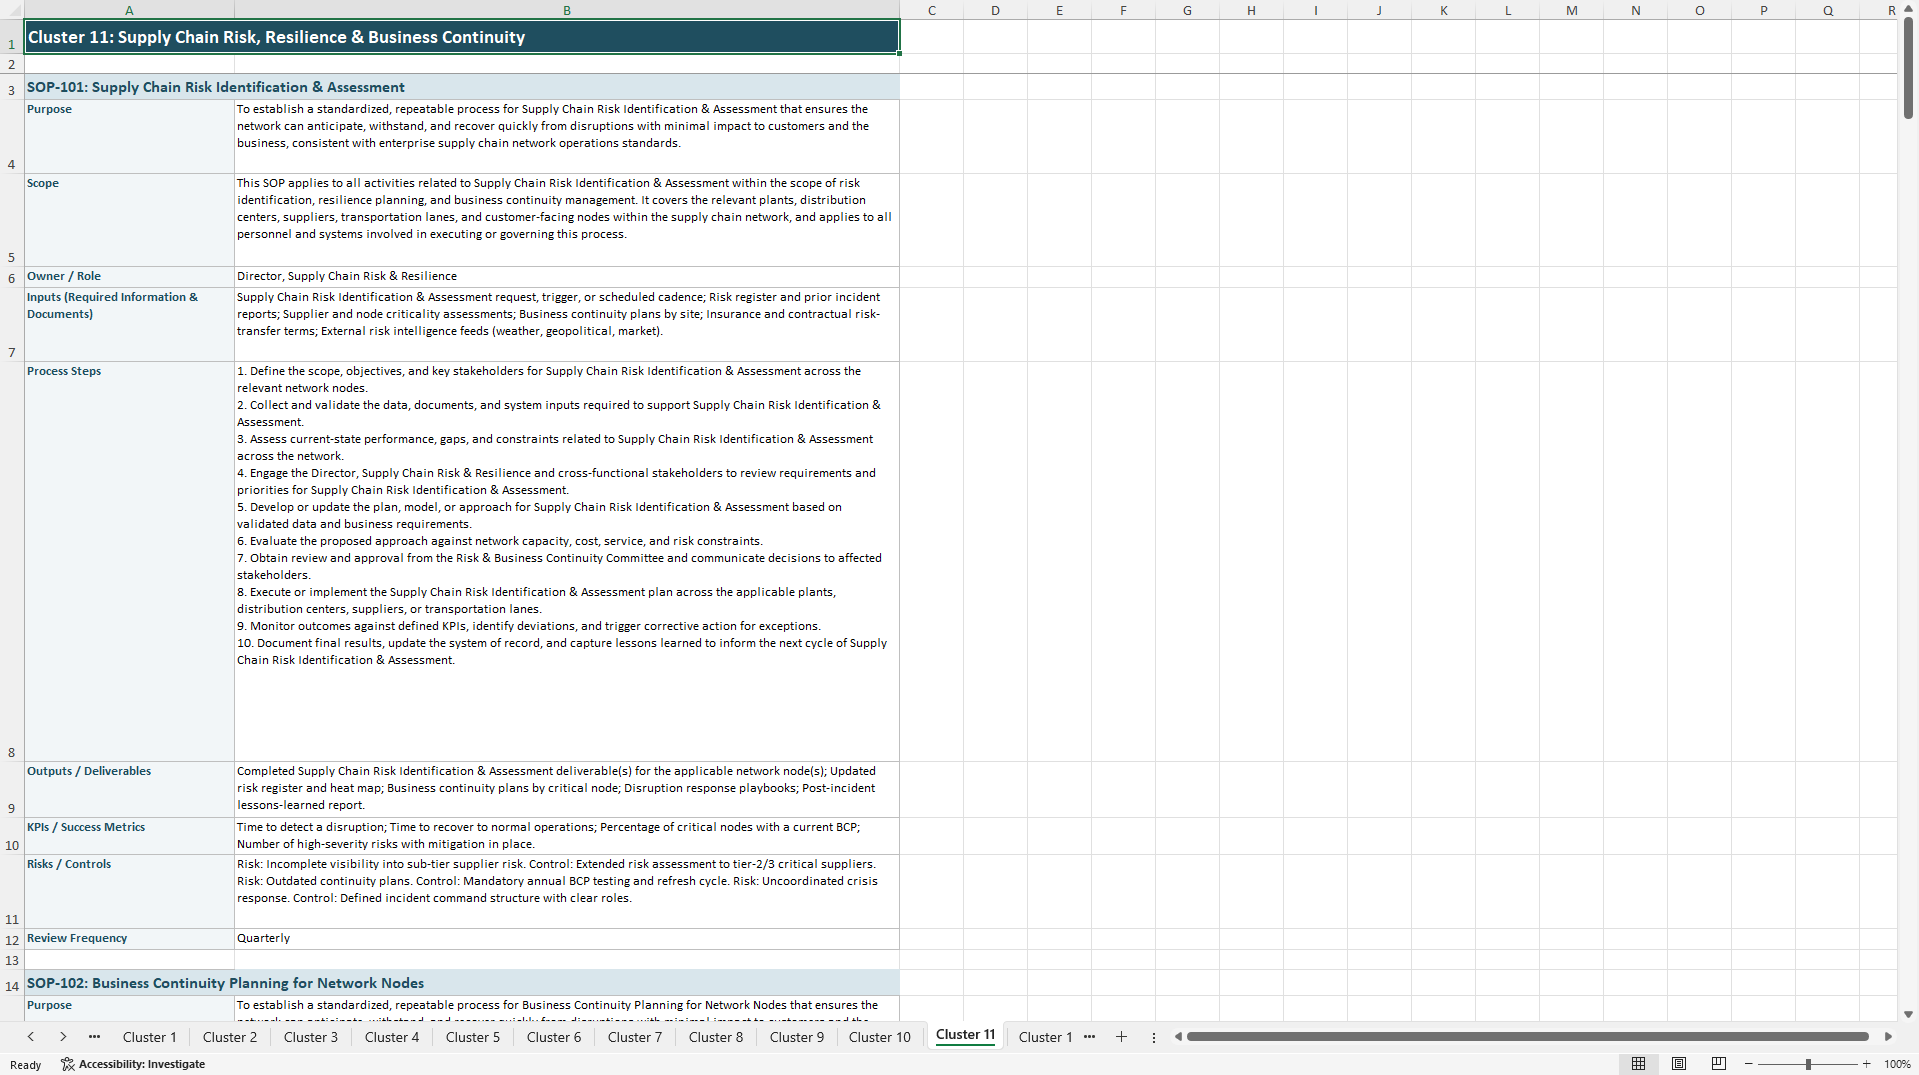The height and width of the screenshot is (1075, 1919).
Task: Click vertical scrollbar up arrow
Action: point(1908,9)
